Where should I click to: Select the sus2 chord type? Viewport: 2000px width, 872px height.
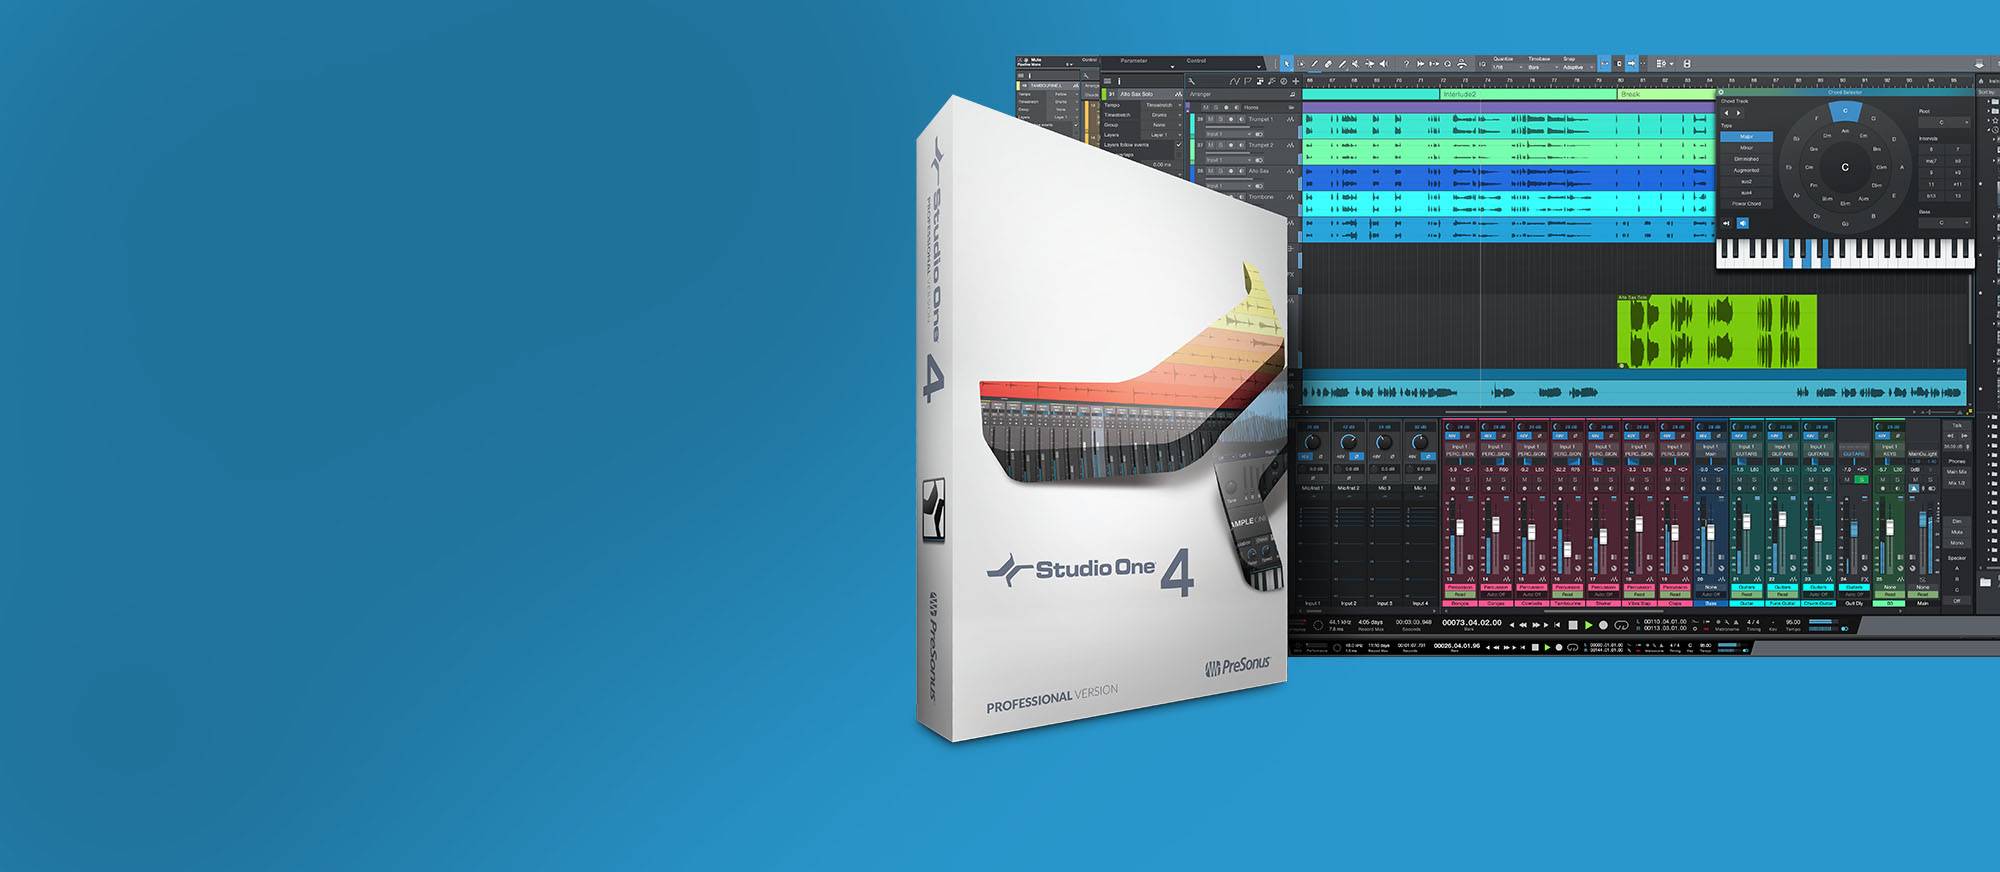(x=1747, y=181)
